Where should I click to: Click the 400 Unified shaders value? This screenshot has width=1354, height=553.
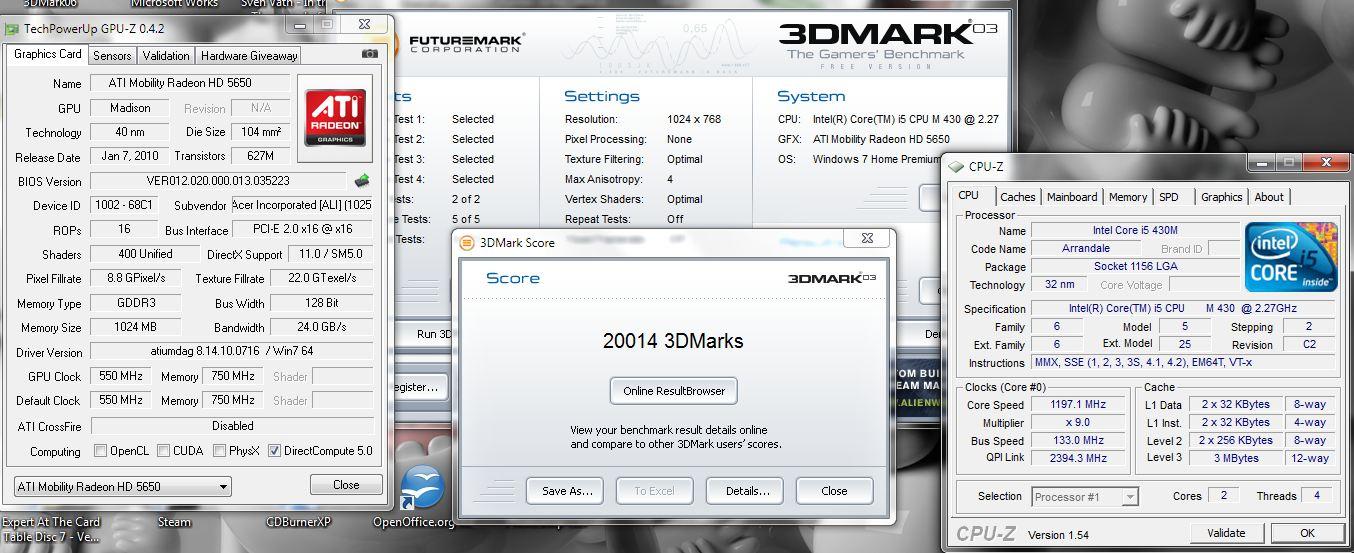pos(145,254)
